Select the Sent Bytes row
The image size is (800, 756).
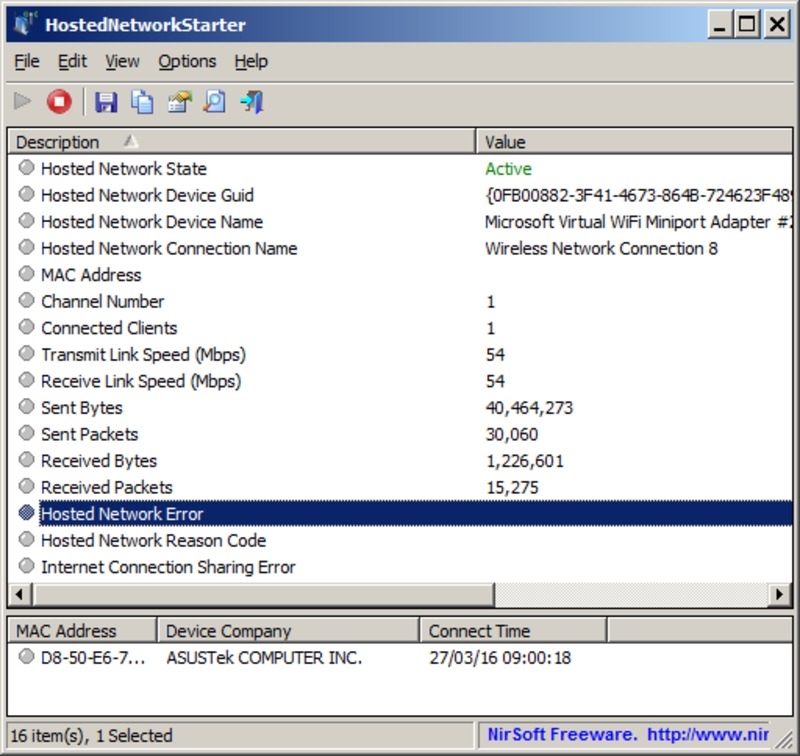click(82, 408)
